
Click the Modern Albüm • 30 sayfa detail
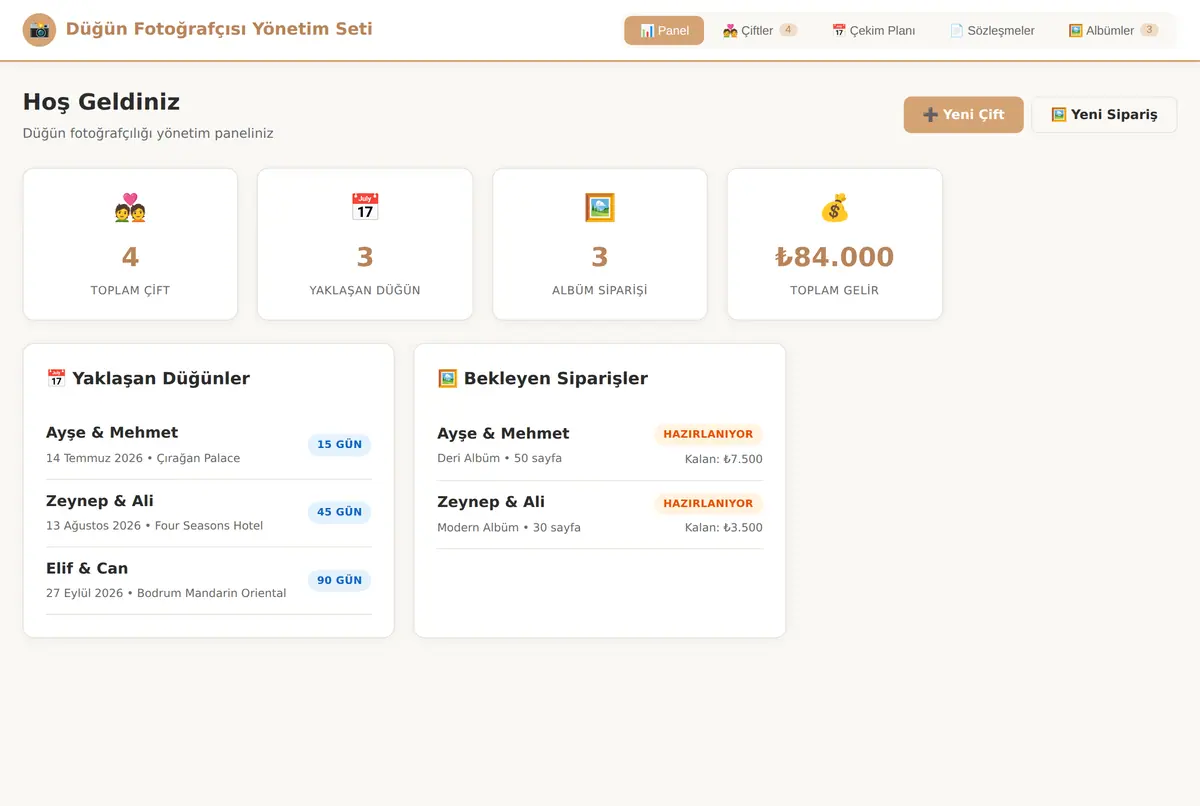[x=509, y=528]
